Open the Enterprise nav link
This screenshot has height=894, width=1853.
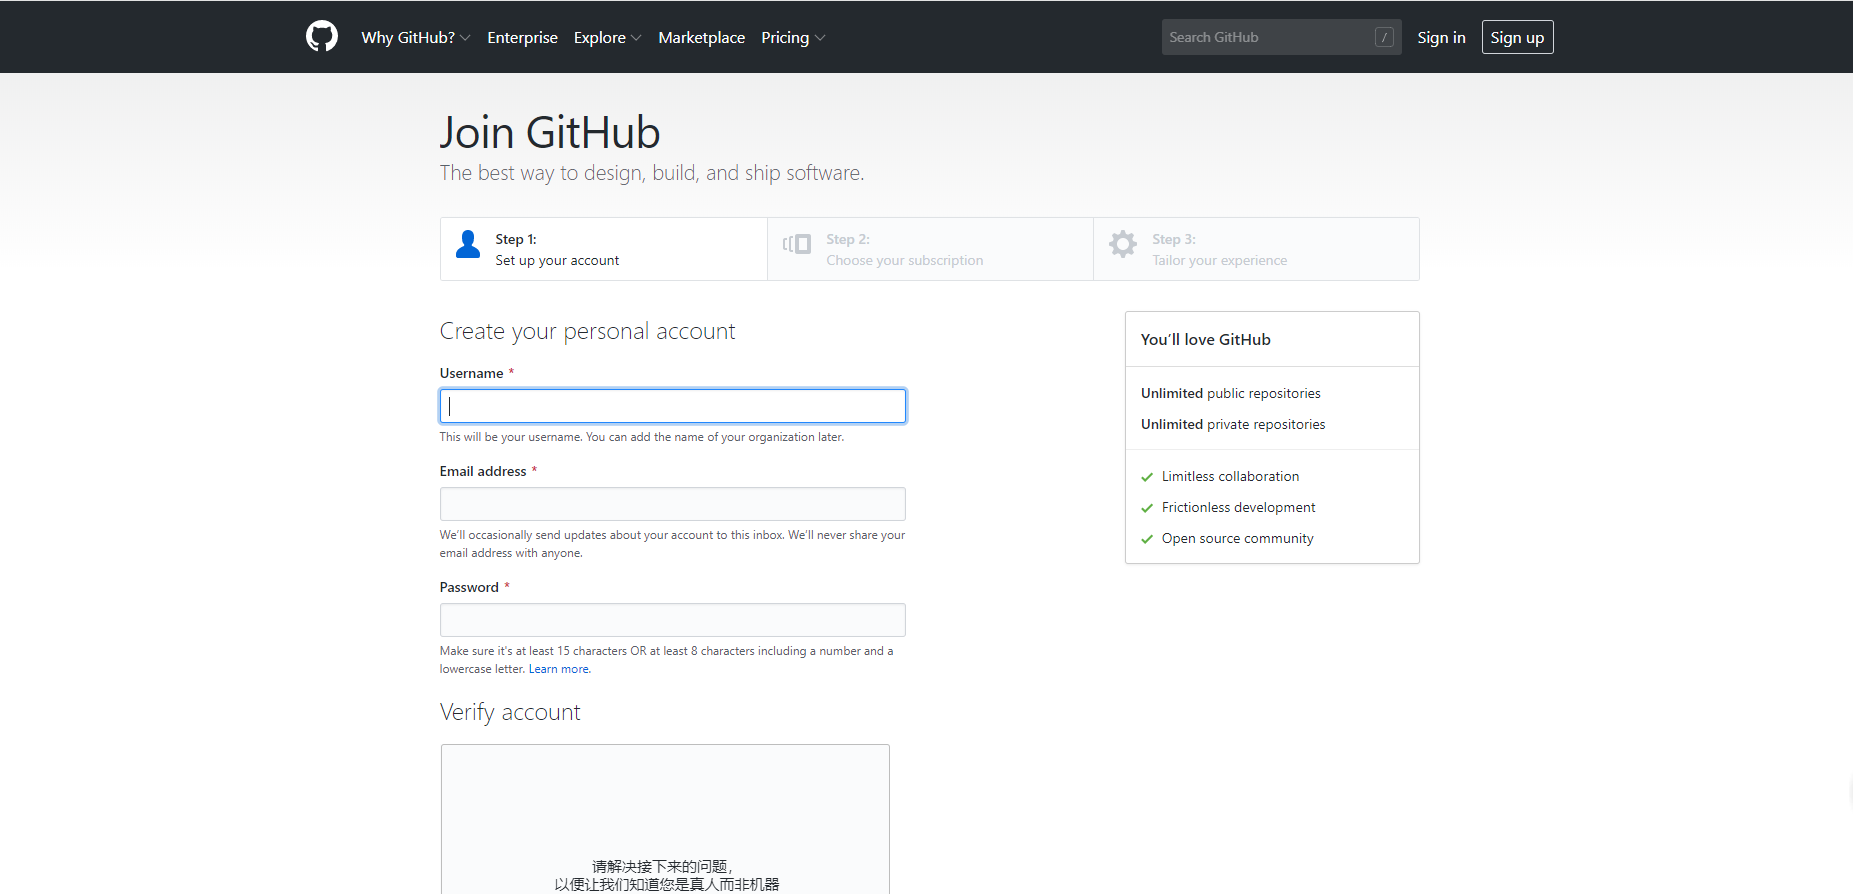[x=522, y=37]
